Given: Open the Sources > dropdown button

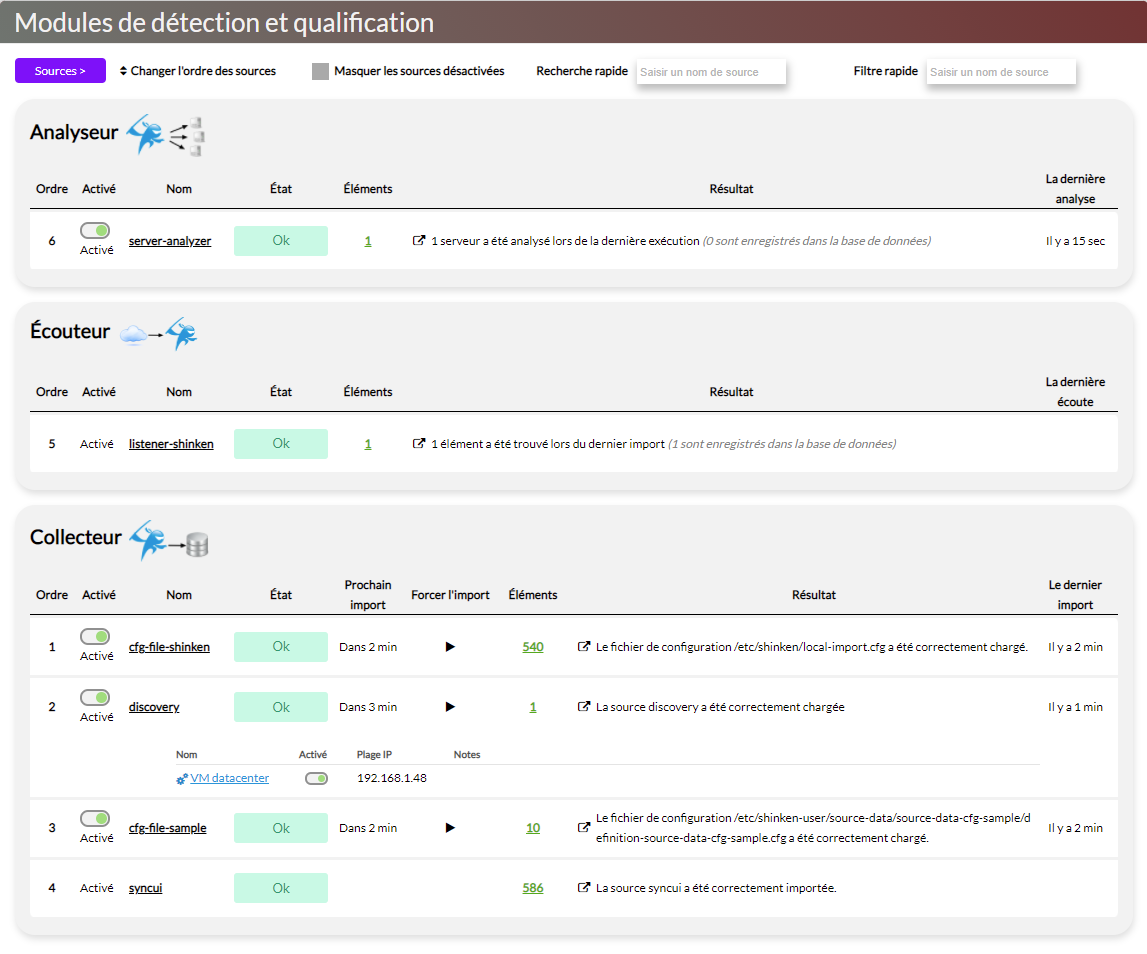Looking at the screenshot, I should tap(60, 71).
